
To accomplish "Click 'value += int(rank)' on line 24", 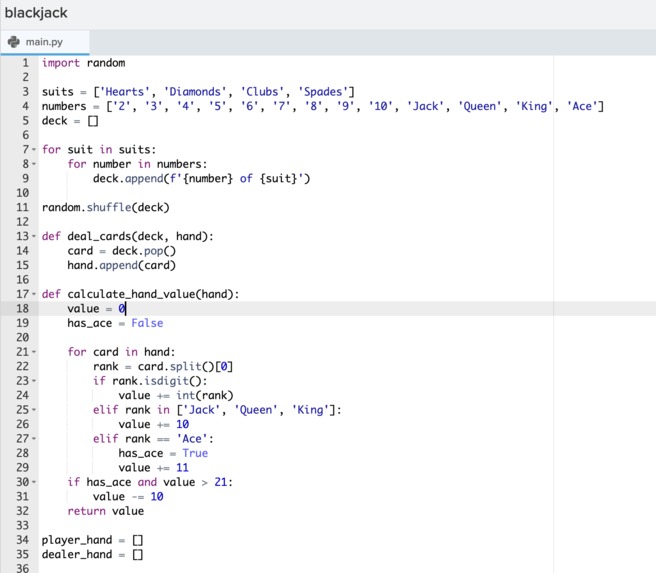I will 176,396.
